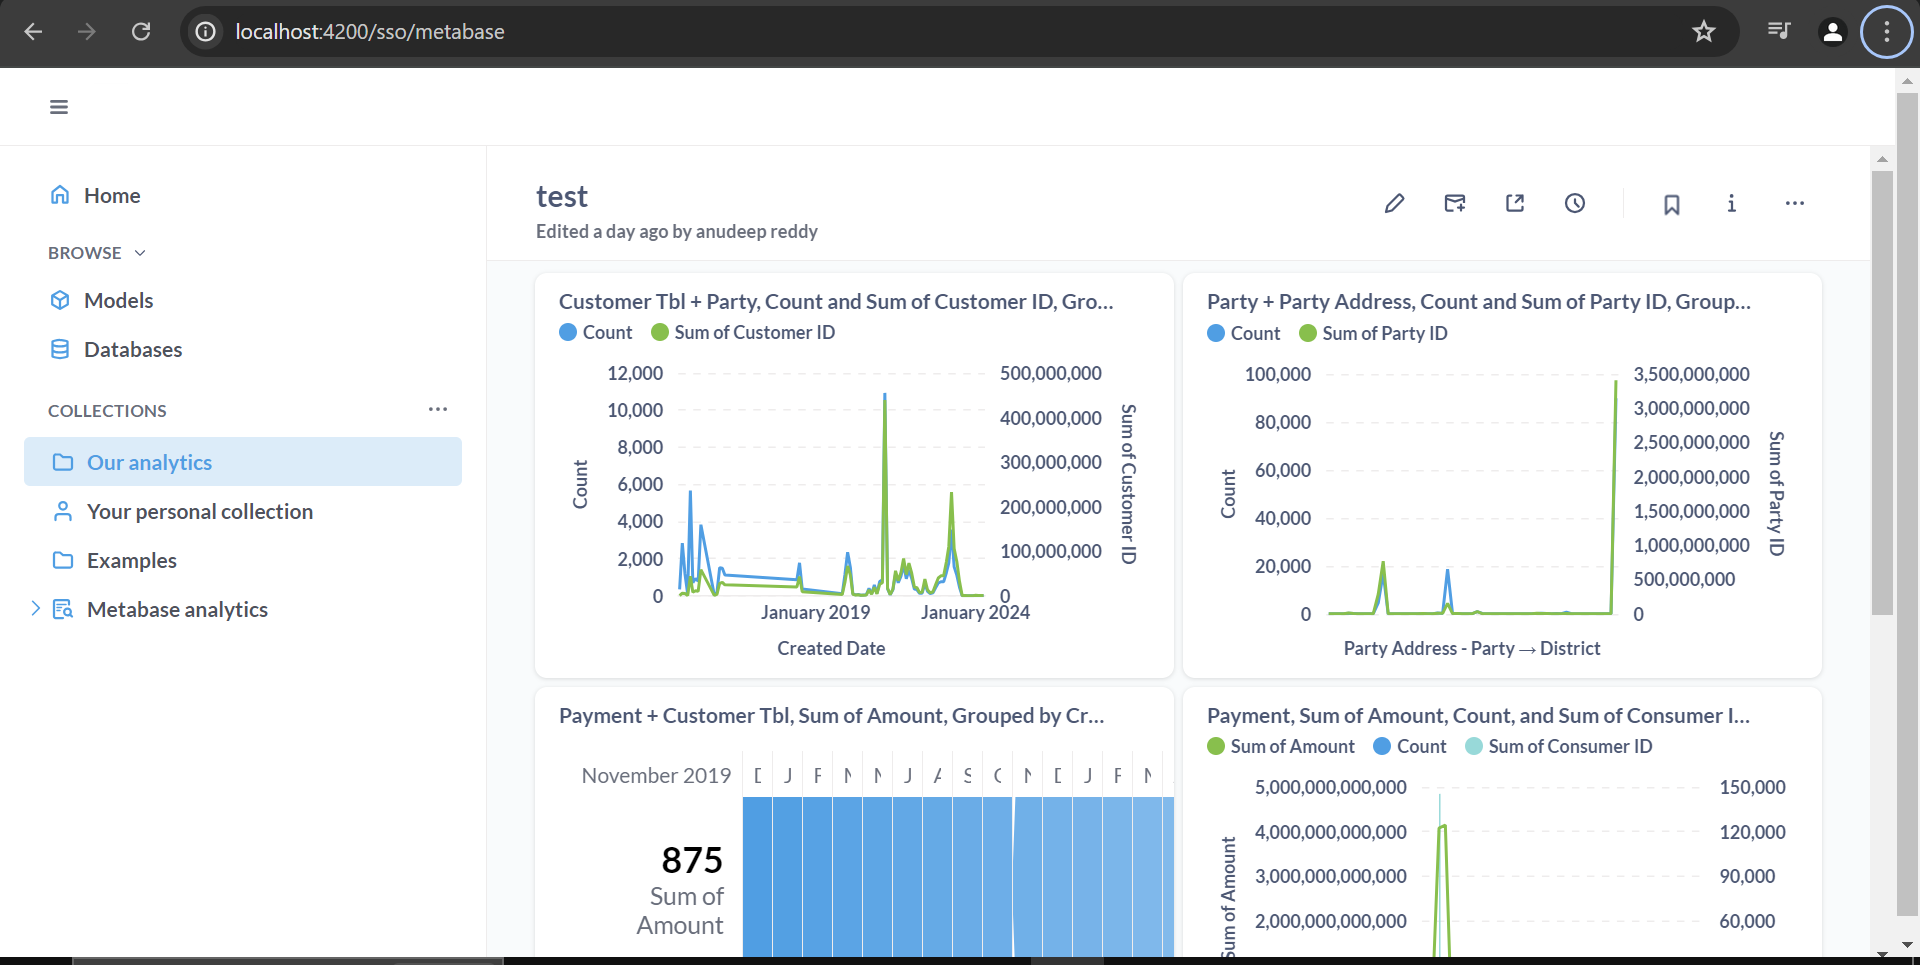Toggle the hamburger sidebar menu
1920x965 pixels.
[59, 107]
